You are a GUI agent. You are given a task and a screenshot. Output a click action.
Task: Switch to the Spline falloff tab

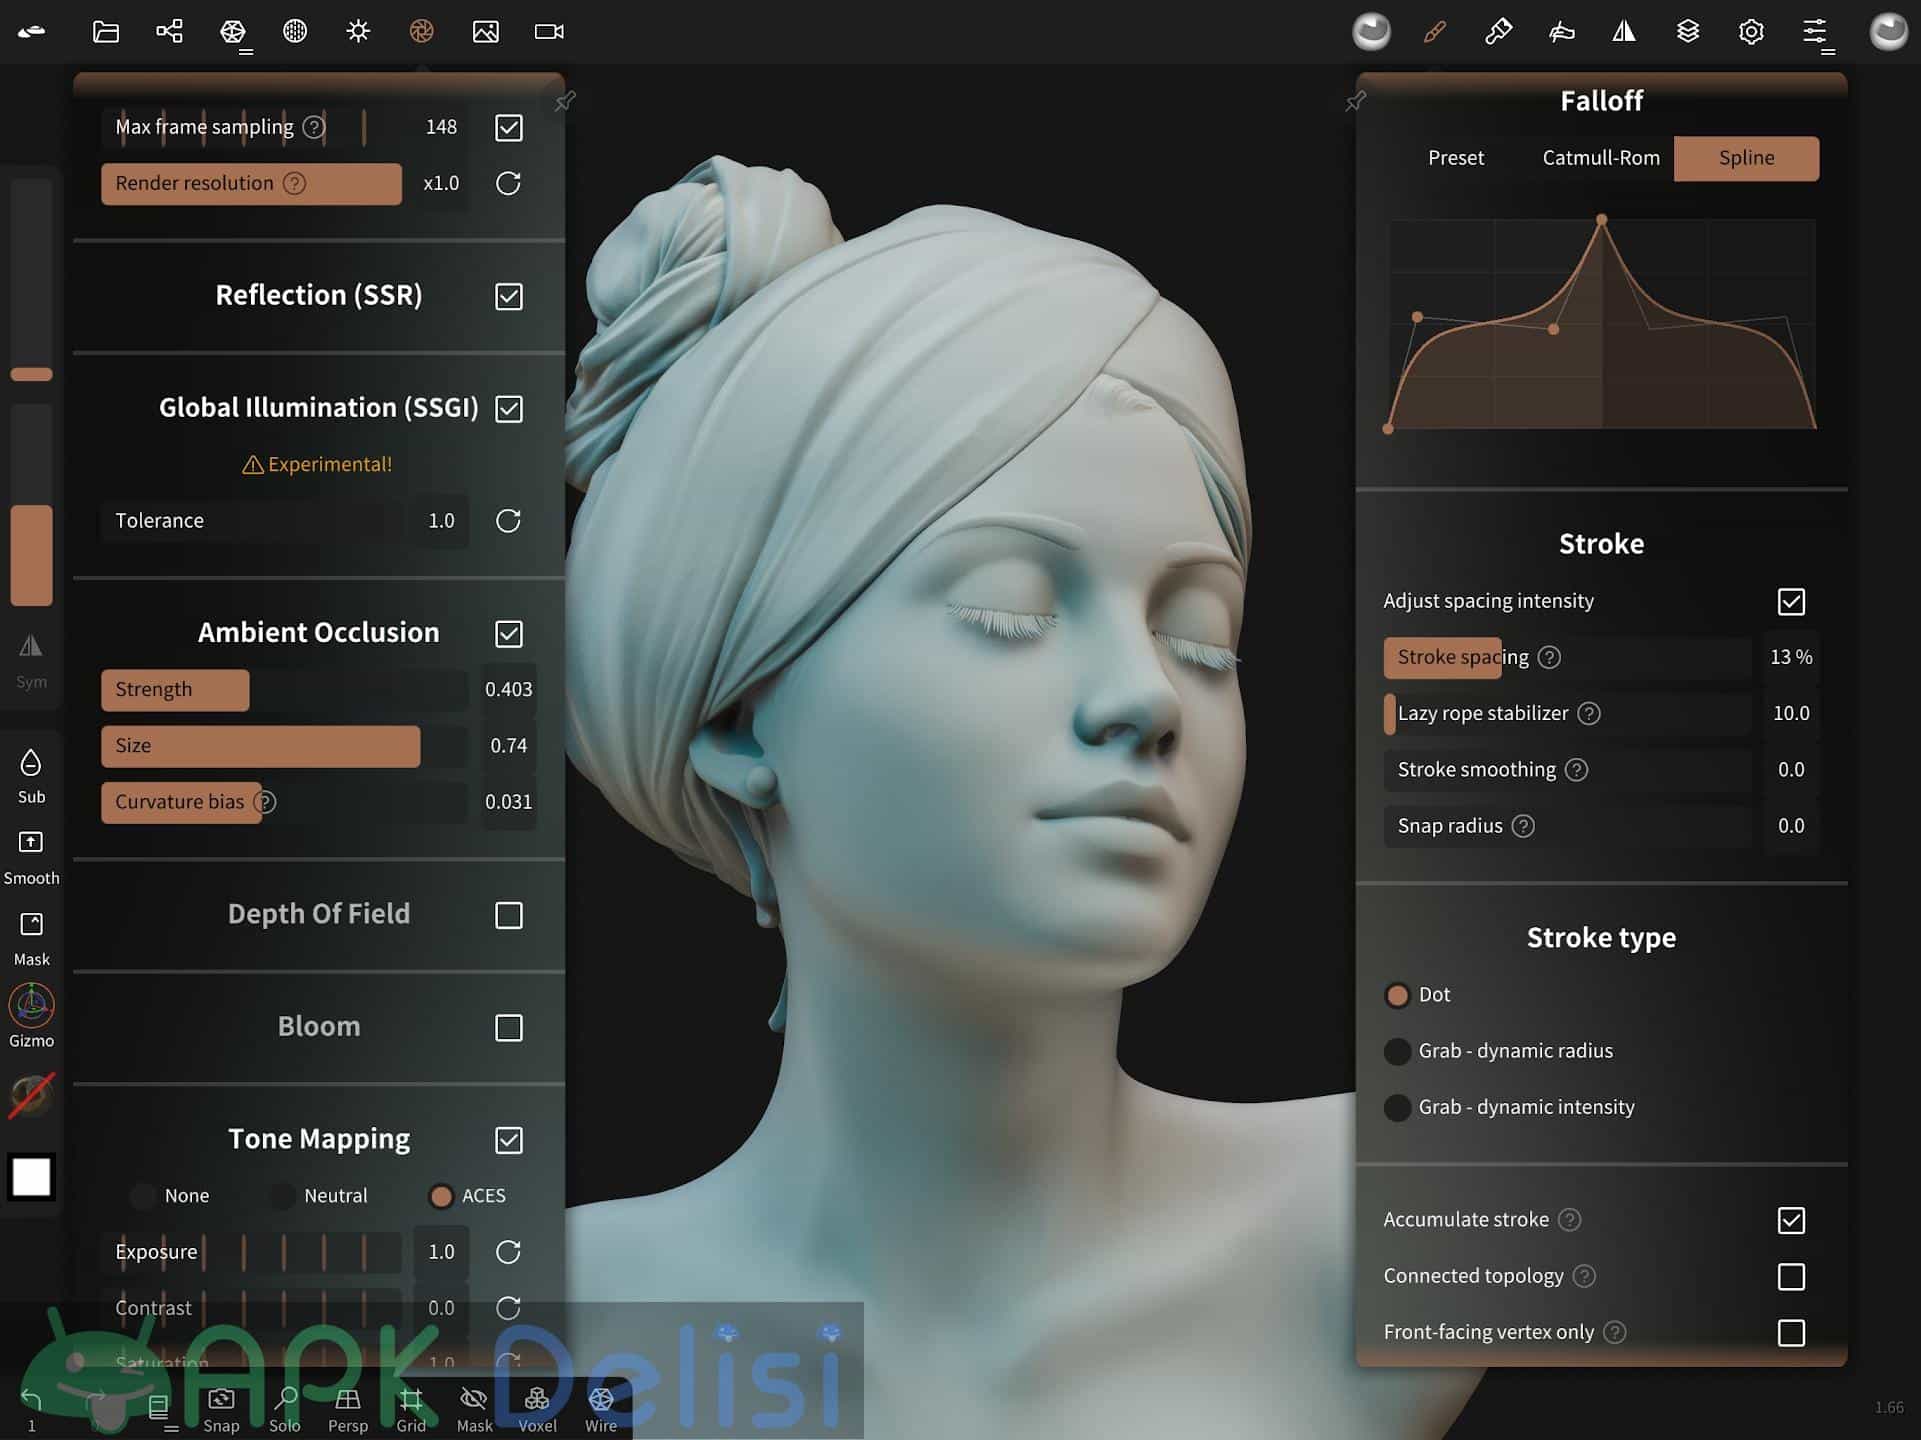1746,158
